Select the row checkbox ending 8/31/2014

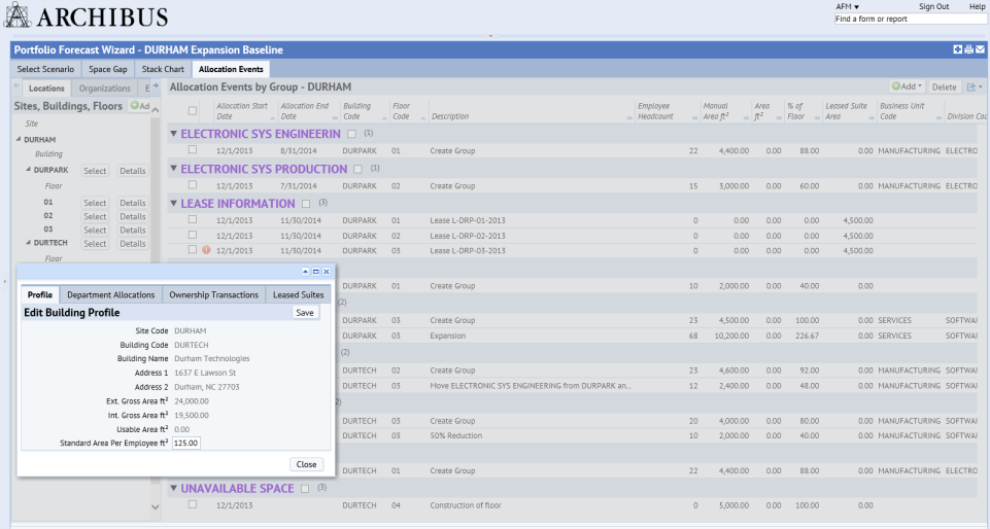[x=193, y=150]
